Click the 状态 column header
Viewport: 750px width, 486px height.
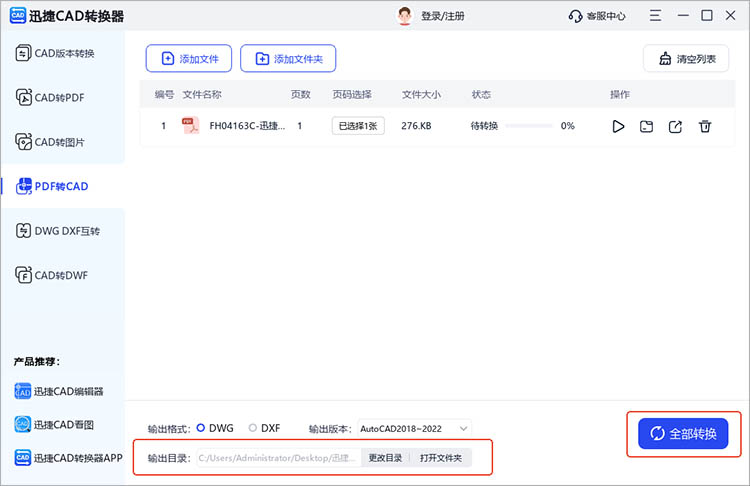click(x=481, y=94)
